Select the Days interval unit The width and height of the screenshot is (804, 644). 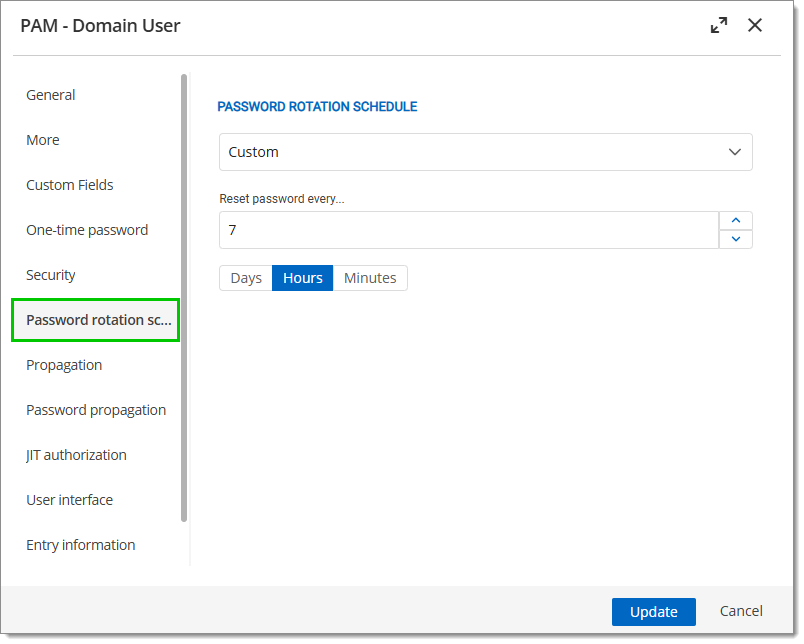pyautogui.click(x=246, y=278)
